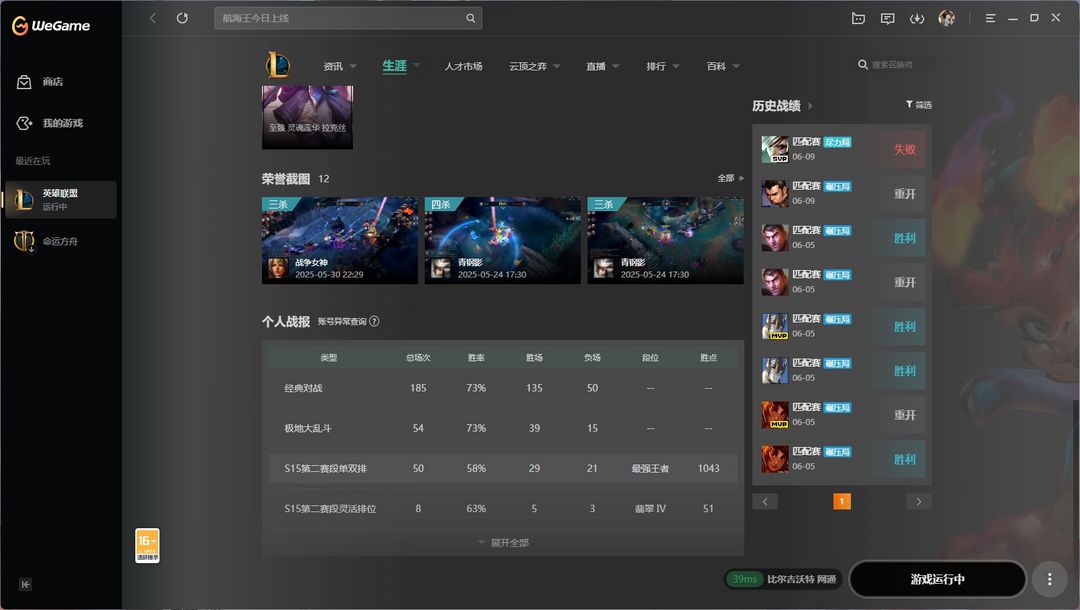The image size is (1080, 610).
Task: Expand 展开全部 in the stats table
Action: click(503, 543)
